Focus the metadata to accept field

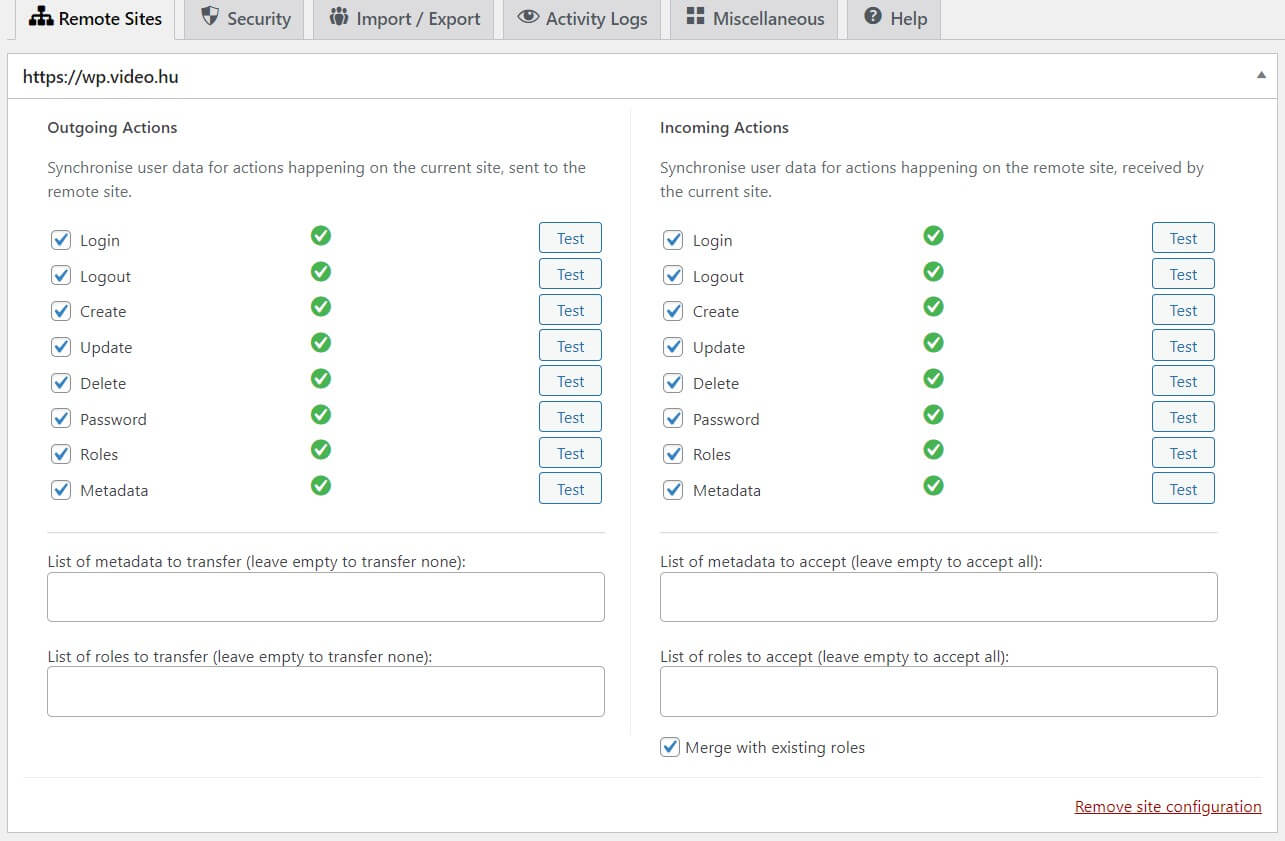939,597
